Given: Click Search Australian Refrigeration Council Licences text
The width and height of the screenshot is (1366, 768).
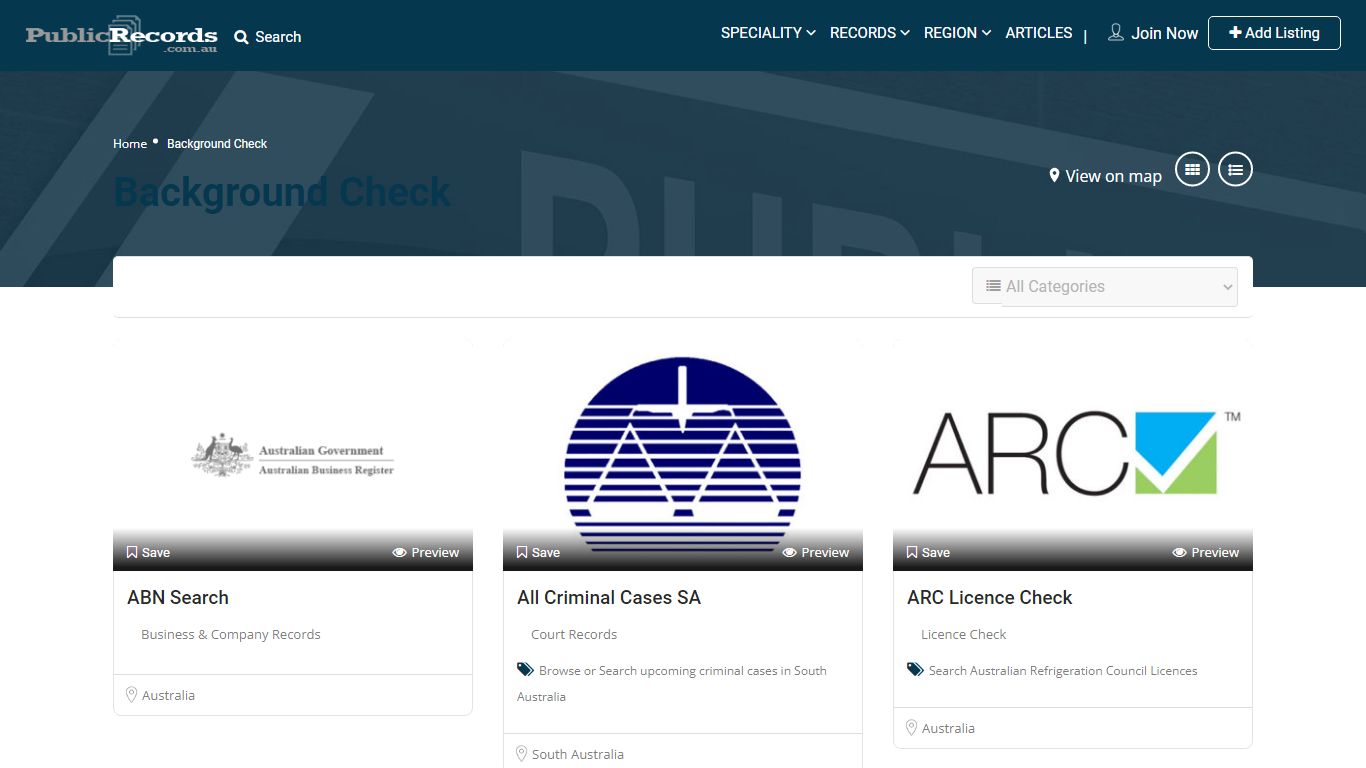Looking at the screenshot, I should [x=1063, y=671].
